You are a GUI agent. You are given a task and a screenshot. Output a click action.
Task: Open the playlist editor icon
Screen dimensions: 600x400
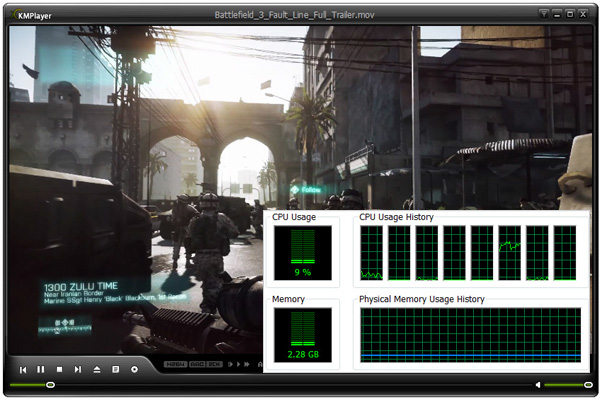point(116,369)
